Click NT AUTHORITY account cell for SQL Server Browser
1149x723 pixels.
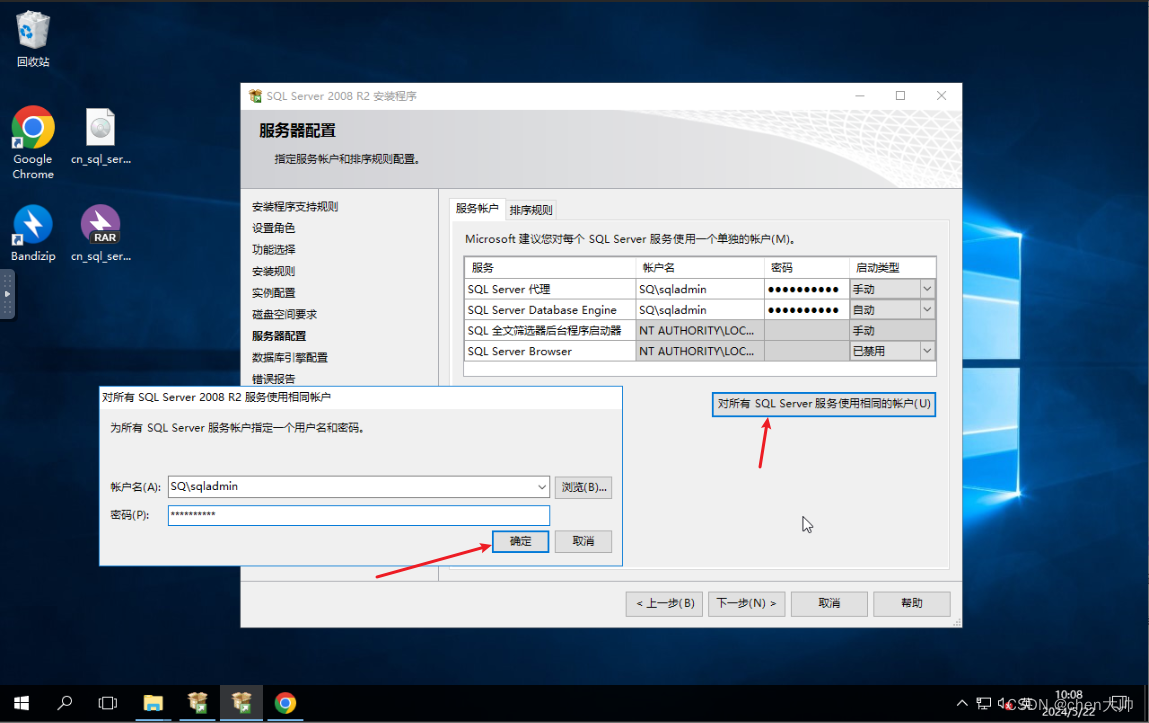[699, 351]
